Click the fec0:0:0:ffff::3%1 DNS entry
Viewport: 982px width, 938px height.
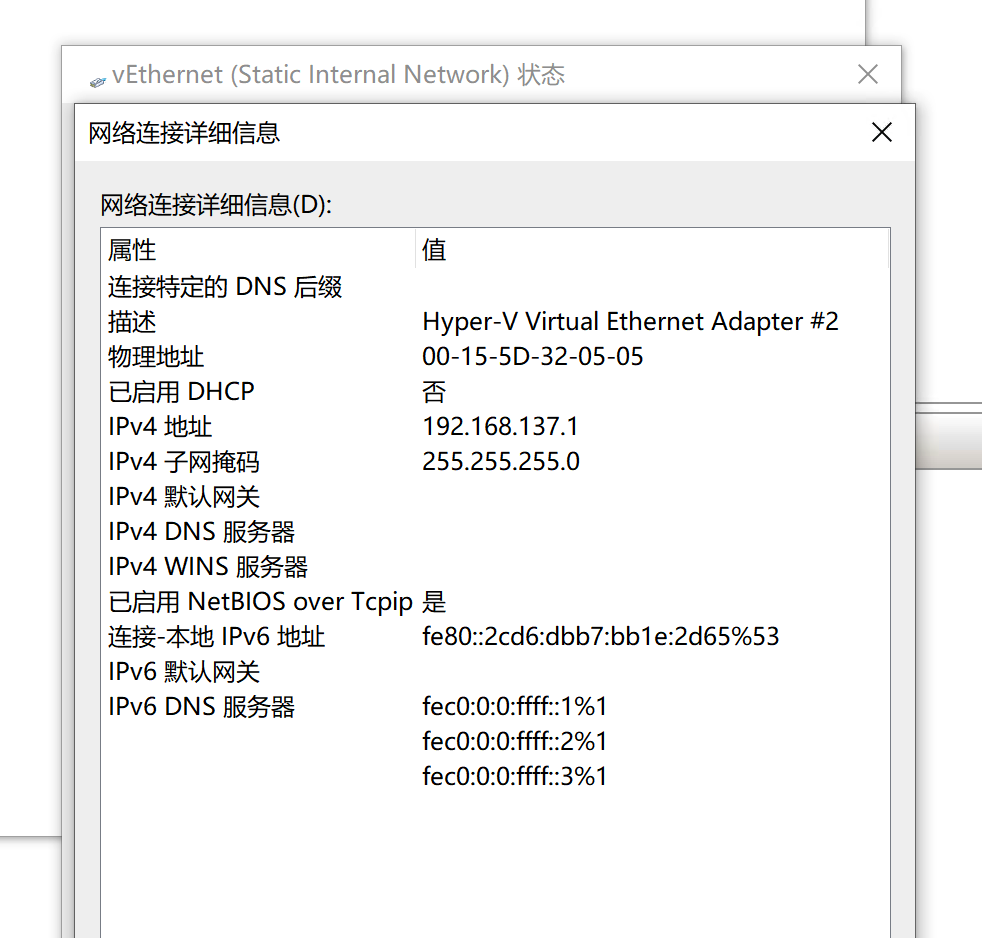click(x=515, y=777)
